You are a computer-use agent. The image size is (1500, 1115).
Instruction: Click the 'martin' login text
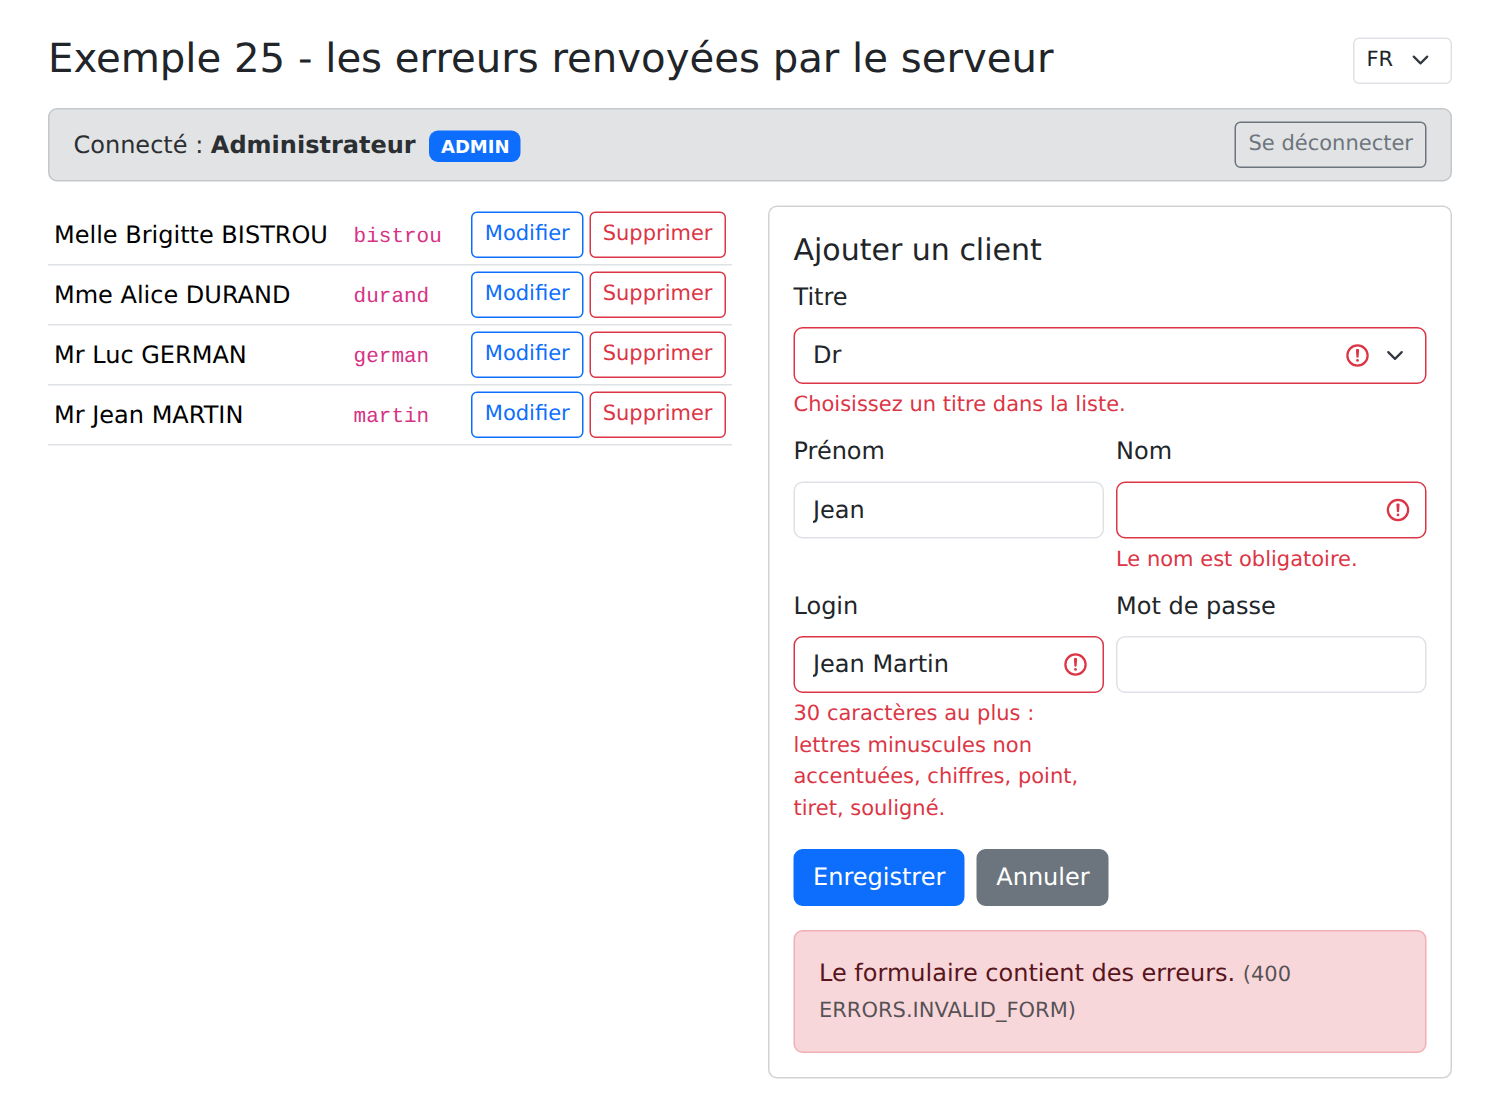(x=391, y=415)
